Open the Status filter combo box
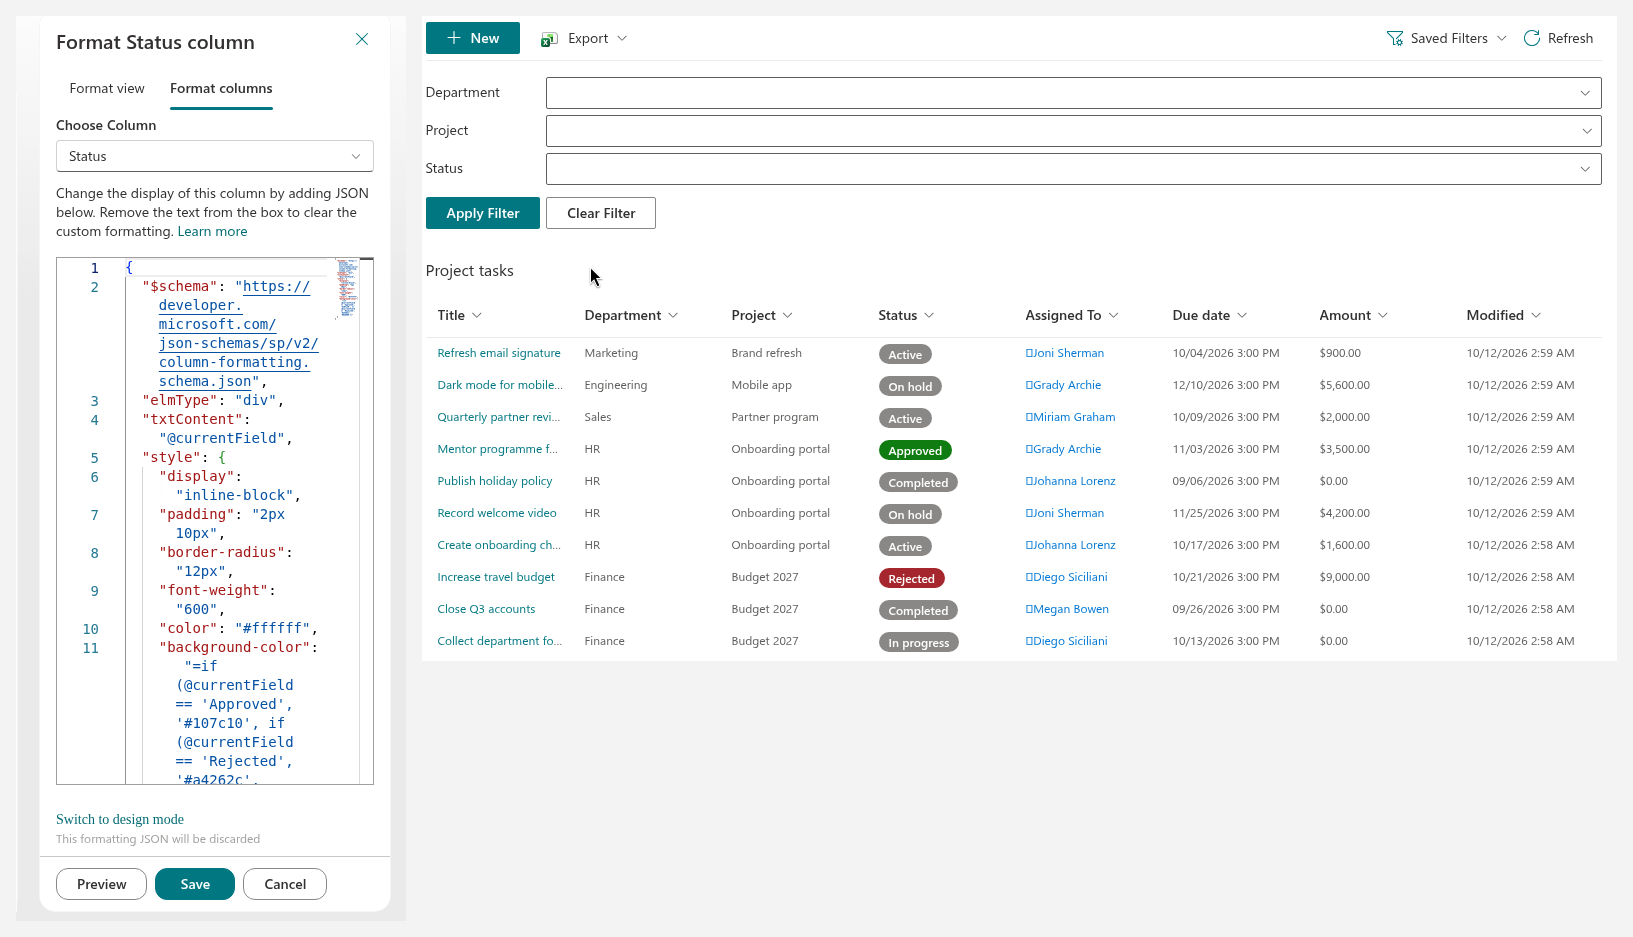1633x937 pixels. pos(1074,169)
